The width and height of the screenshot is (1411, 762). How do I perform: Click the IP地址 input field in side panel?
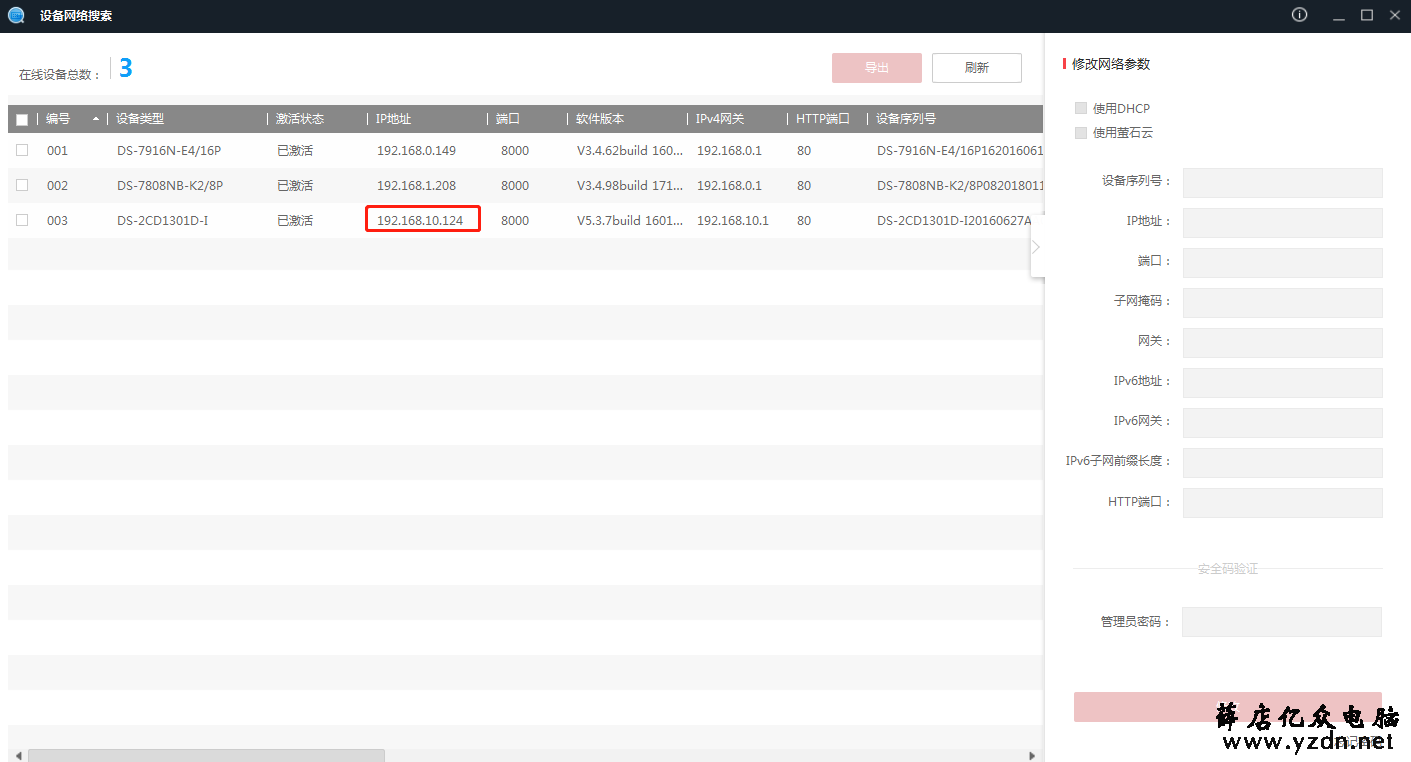tap(1283, 223)
